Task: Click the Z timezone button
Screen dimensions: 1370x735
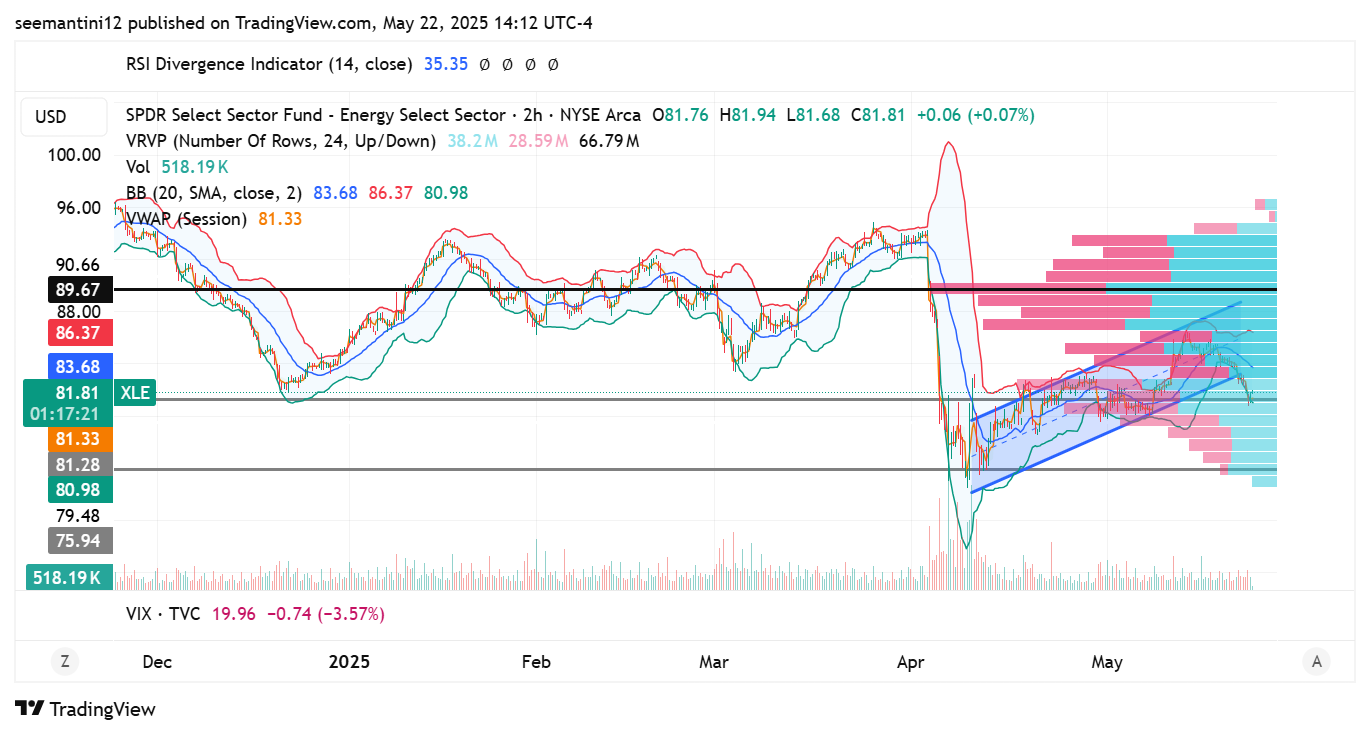Action: point(64,661)
